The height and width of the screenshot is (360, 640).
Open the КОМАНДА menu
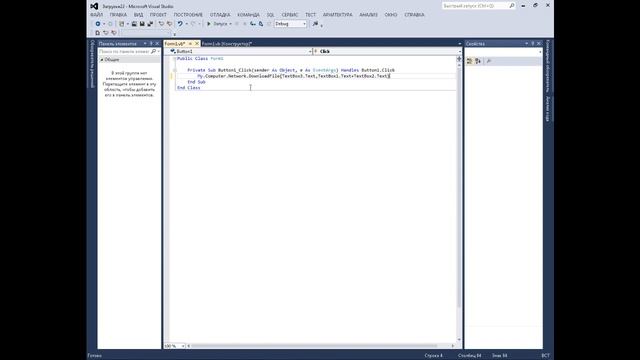pyautogui.click(x=248, y=15)
